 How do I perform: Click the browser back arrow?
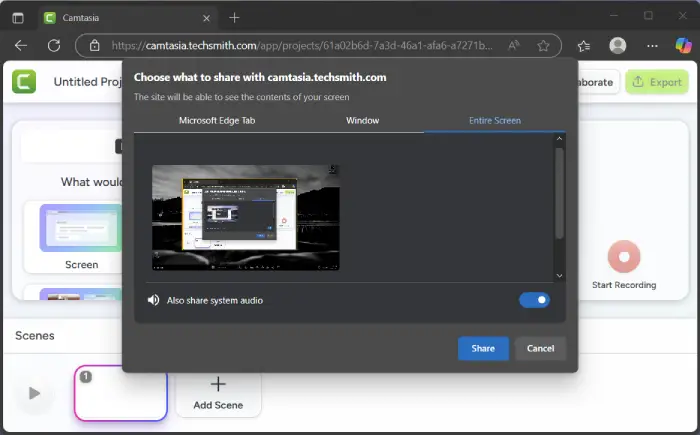tap(21, 46)
